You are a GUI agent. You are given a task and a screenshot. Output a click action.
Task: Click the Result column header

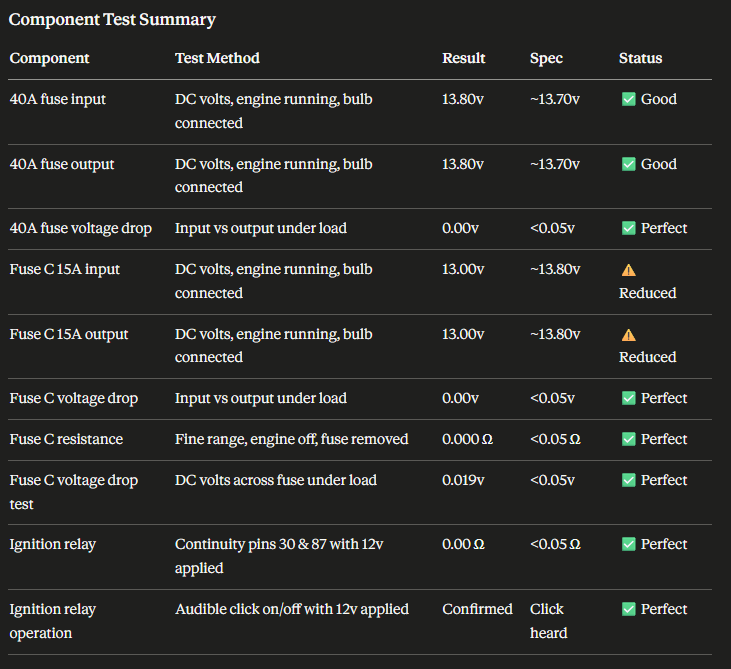click(x=463, y=58)
